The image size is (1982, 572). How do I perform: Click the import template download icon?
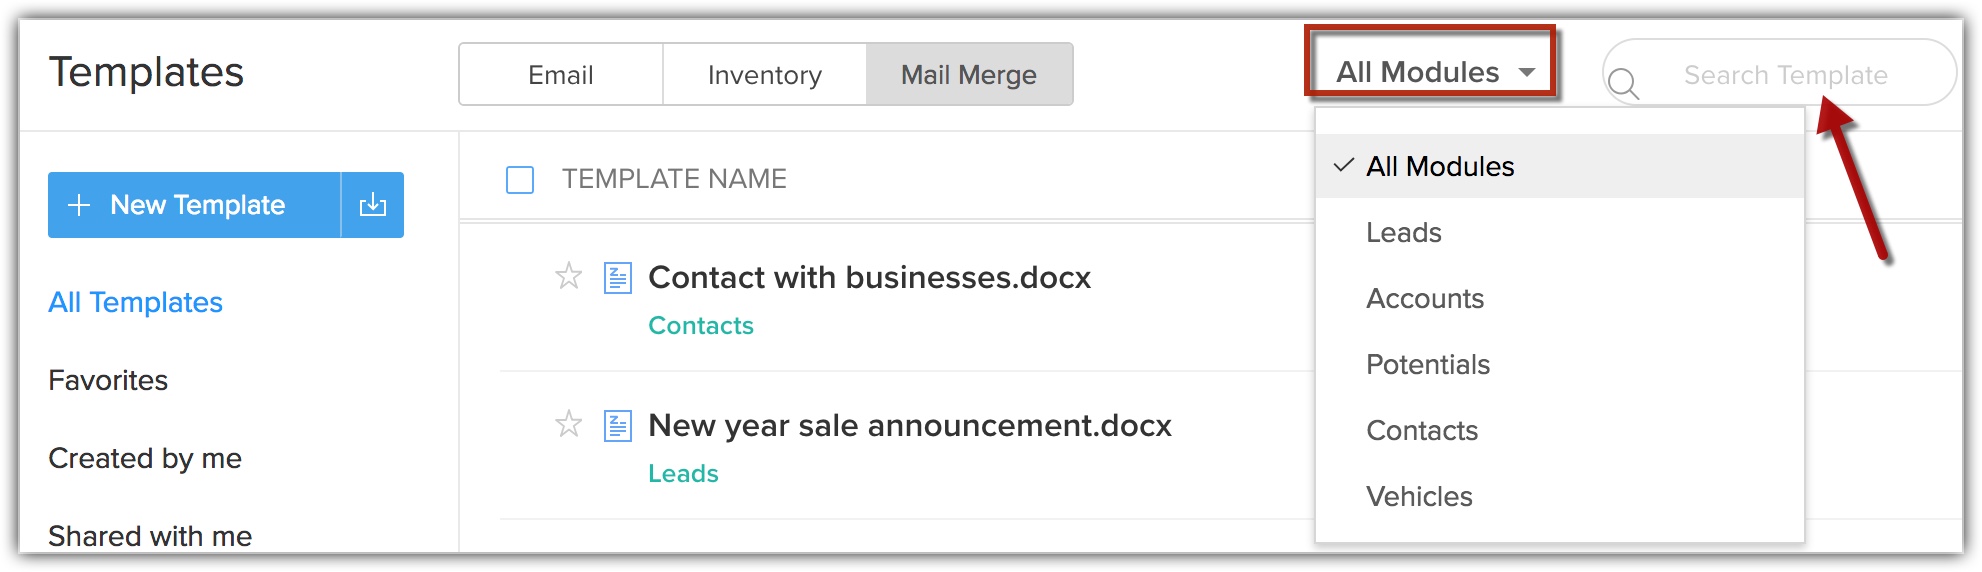373,205
